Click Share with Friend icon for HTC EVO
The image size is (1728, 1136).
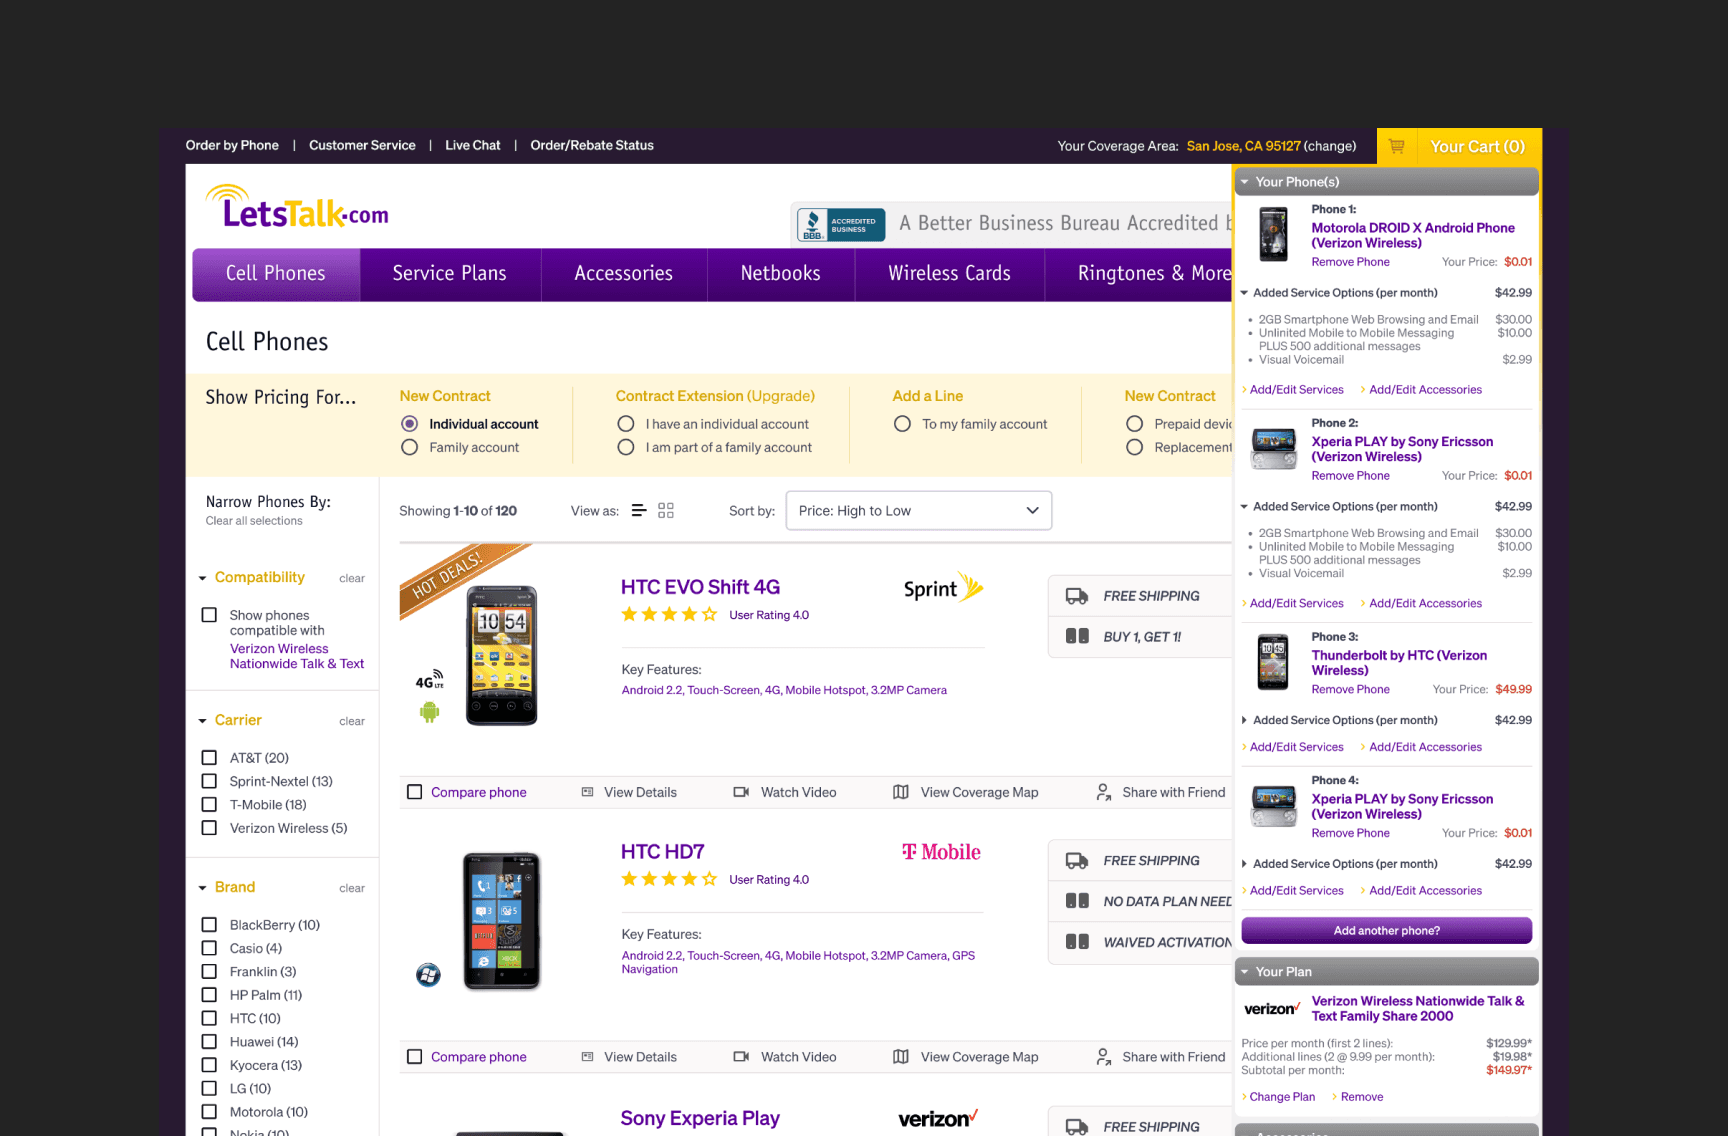(x=1103, y=792)
